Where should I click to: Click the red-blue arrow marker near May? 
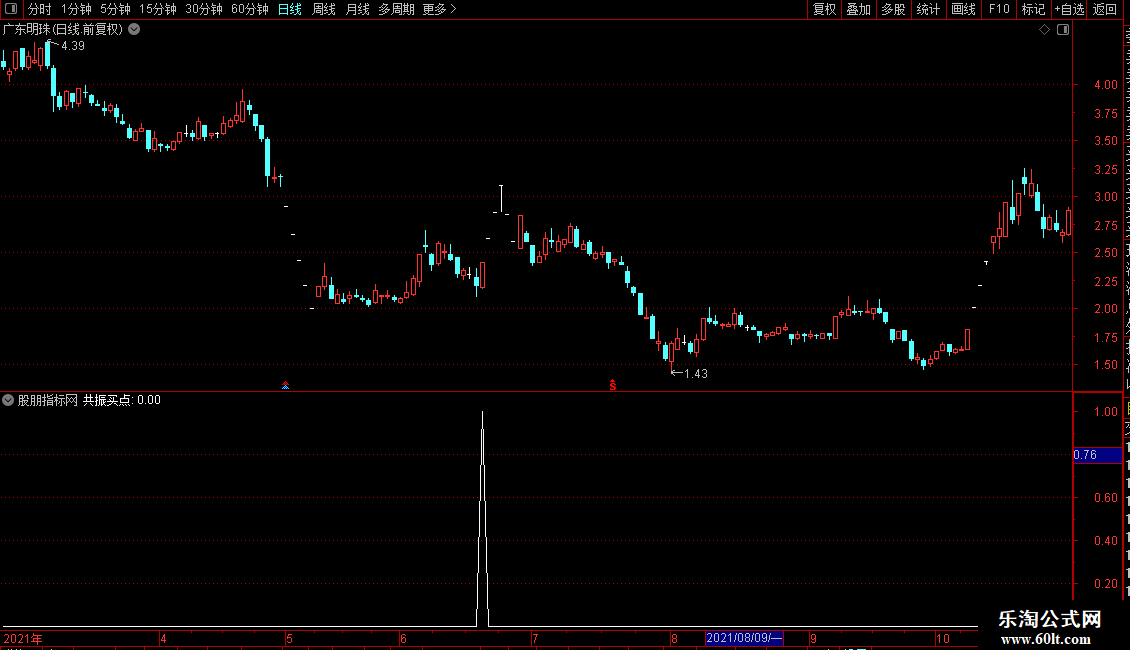tap(285, 386)
